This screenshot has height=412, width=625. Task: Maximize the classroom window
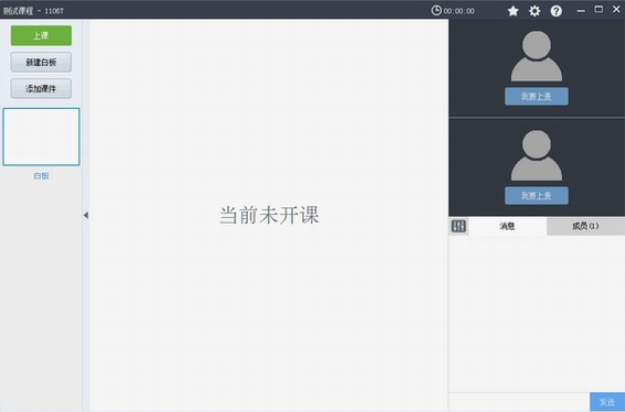(598, 9)
